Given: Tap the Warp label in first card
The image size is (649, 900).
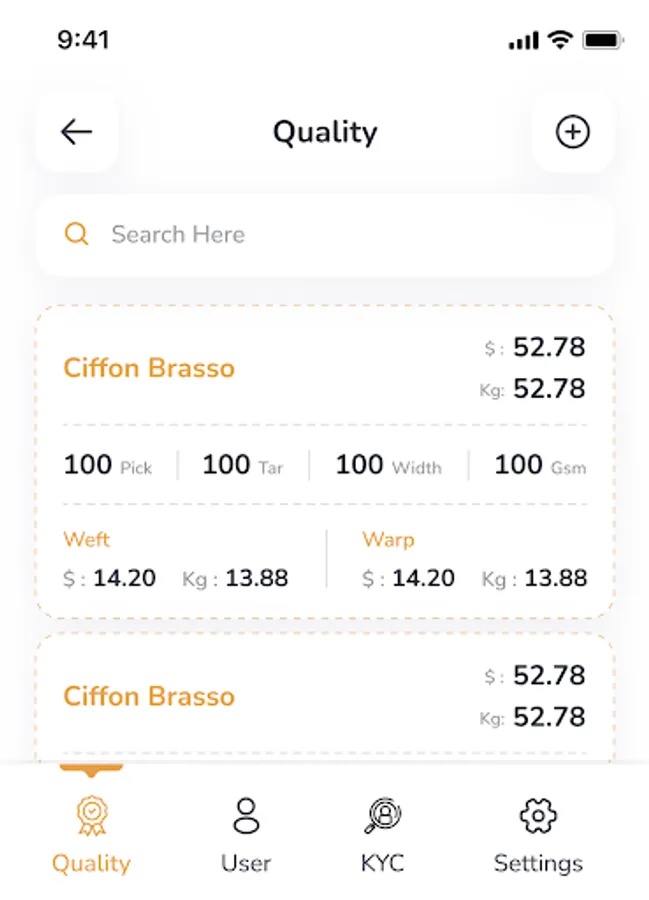Looking at the screenshot, I should click(x=388, y=540).
